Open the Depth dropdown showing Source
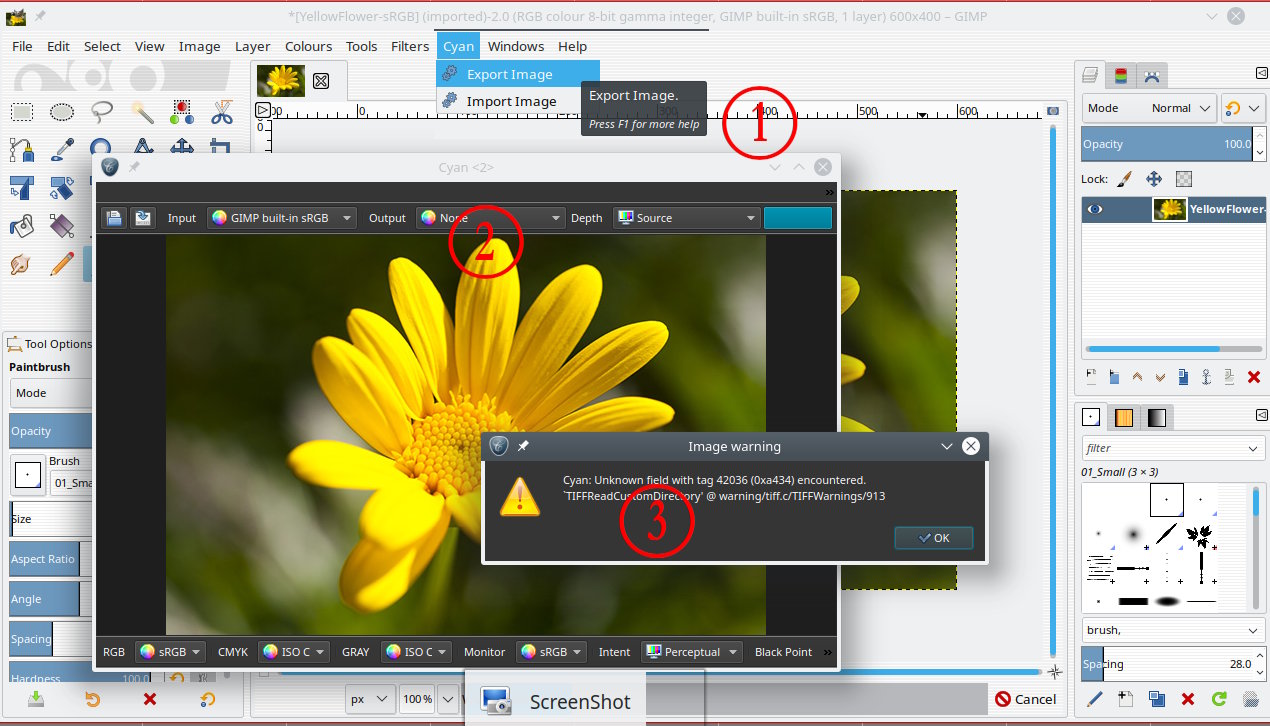 coord(687,217)
